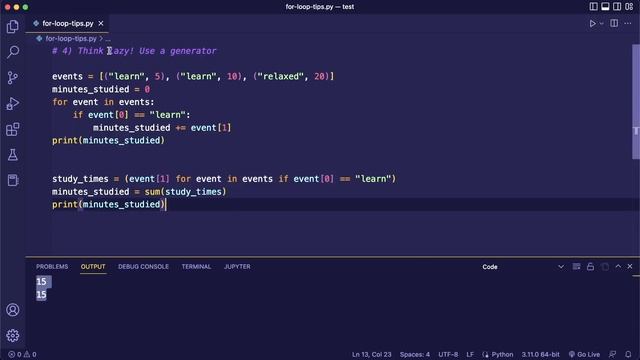Open Source Control view

(x=13, y=78)
